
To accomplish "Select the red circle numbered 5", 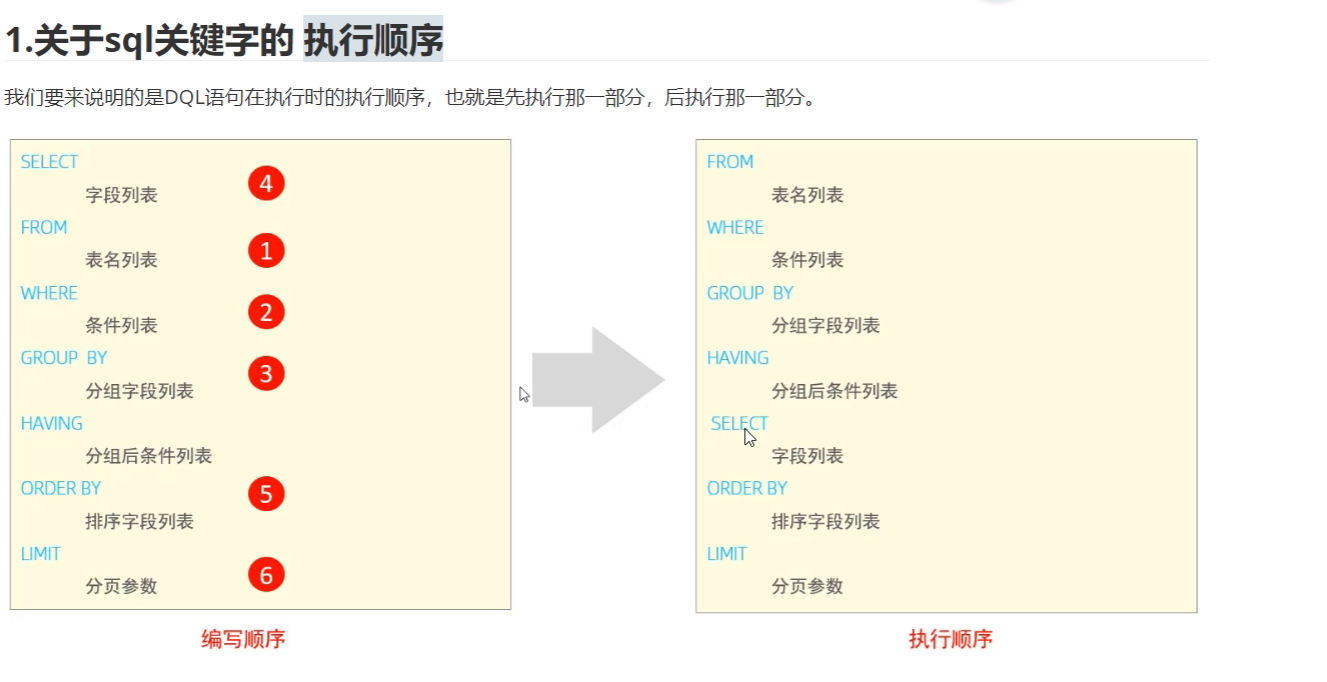I will point(266,494).
